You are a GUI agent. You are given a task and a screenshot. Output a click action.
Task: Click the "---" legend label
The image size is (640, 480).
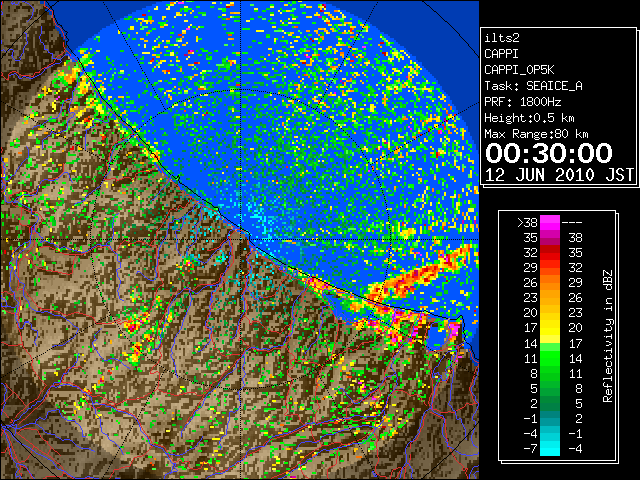tap(572, 222)
